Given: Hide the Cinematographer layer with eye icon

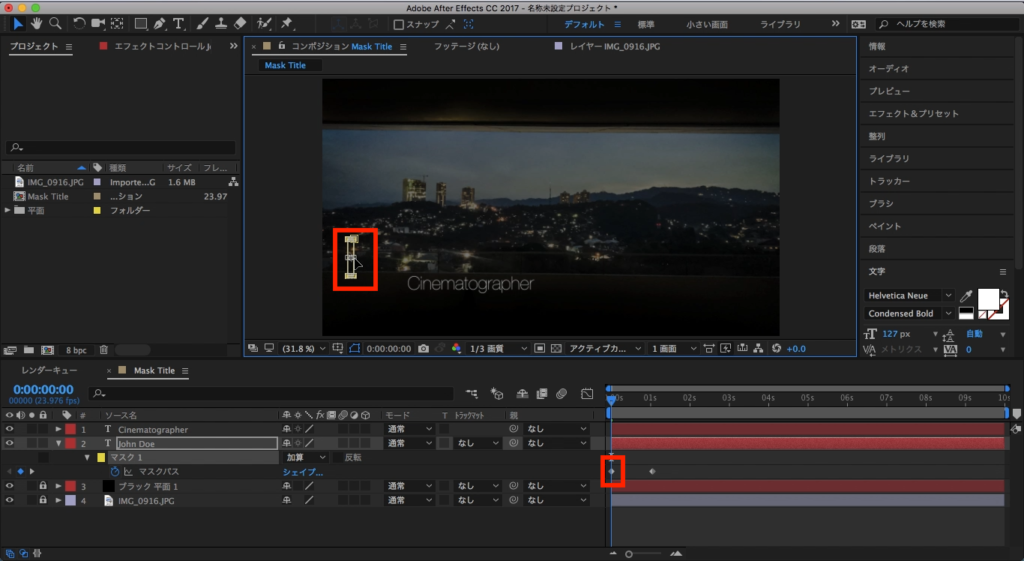Looking at the screenshot, I should (x=10, y=429).
